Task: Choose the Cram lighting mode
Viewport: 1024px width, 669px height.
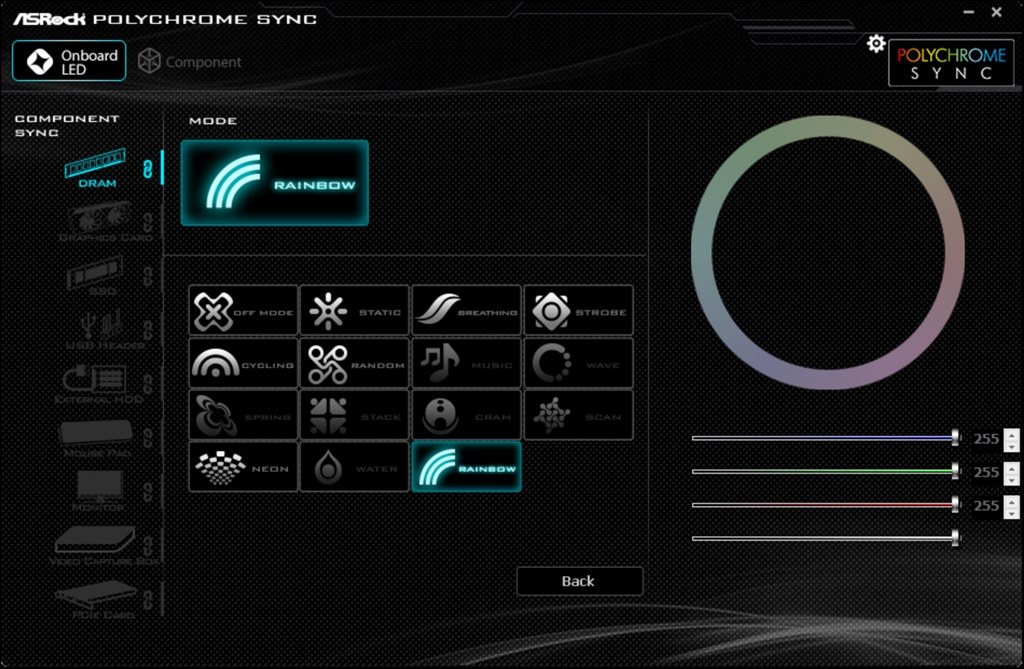Action: [466, 416]
